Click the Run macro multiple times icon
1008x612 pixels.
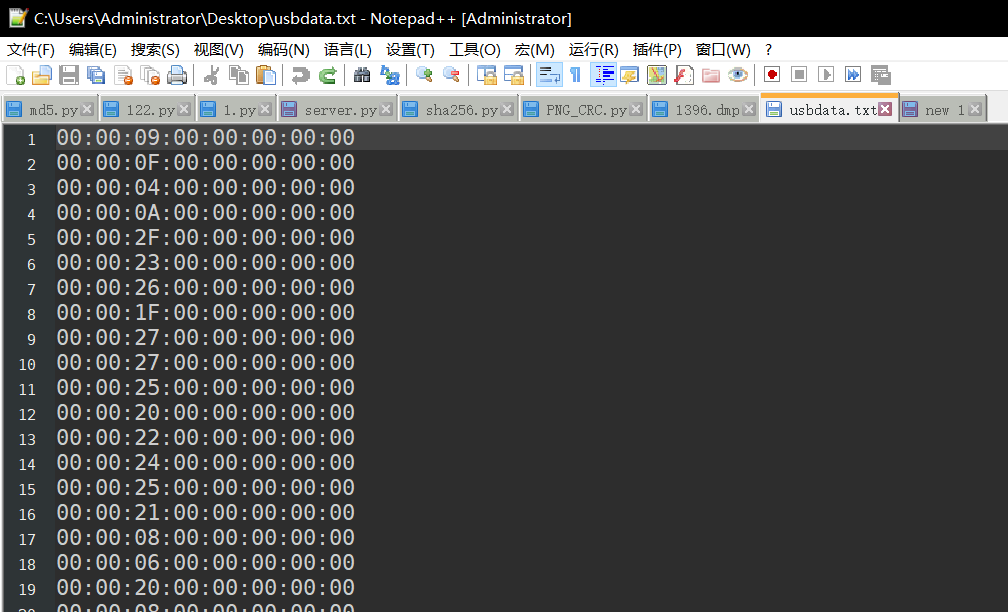pos(853,75)
